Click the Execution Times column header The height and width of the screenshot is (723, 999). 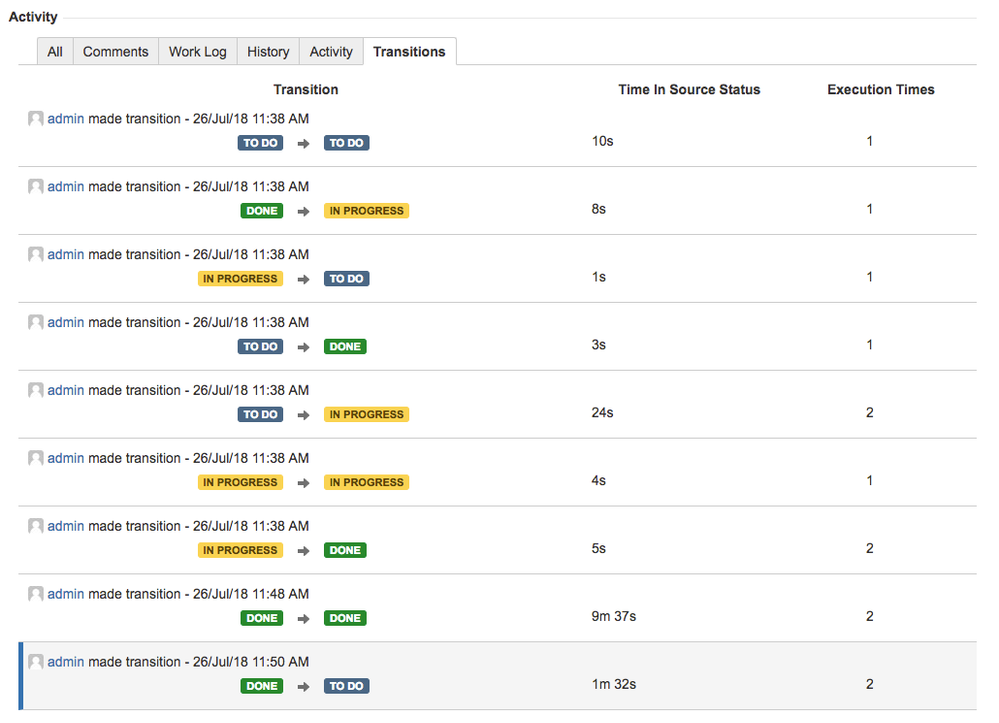click(x=880, y=89)
